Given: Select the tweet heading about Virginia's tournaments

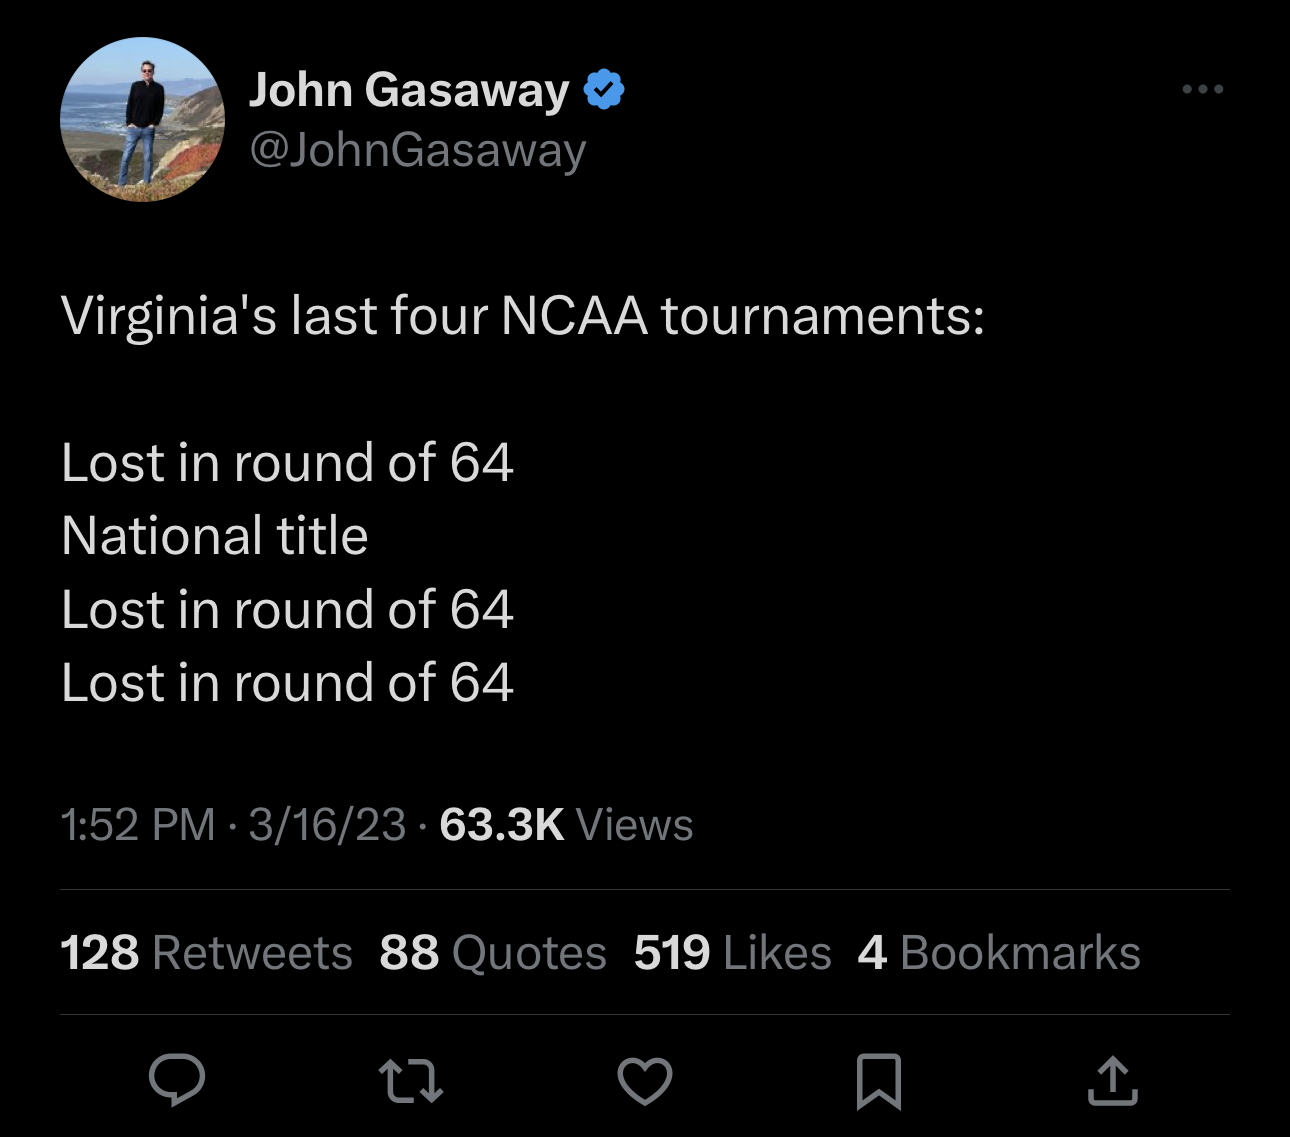Looking at the screenshot, I should click(523, 317).
